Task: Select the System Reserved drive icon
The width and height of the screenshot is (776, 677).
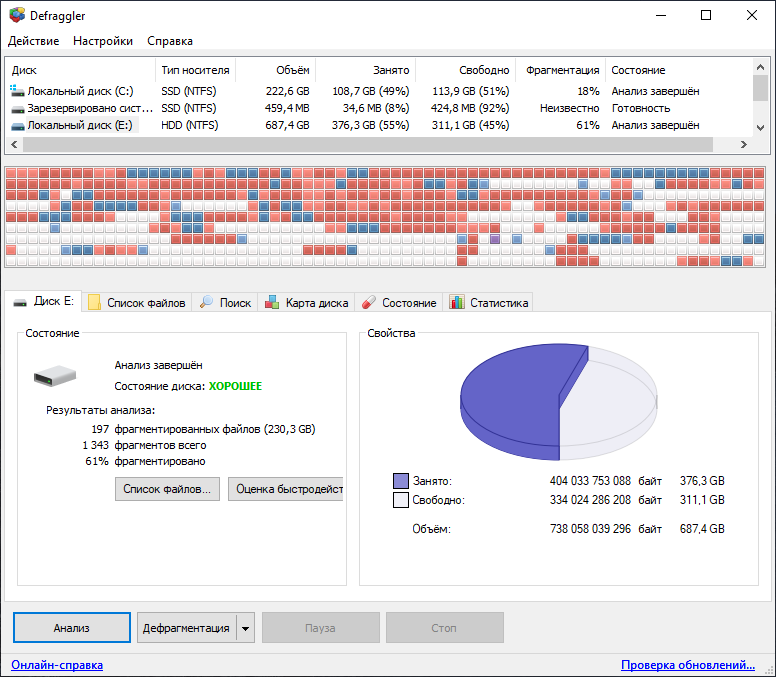Action: pos(17,109)
